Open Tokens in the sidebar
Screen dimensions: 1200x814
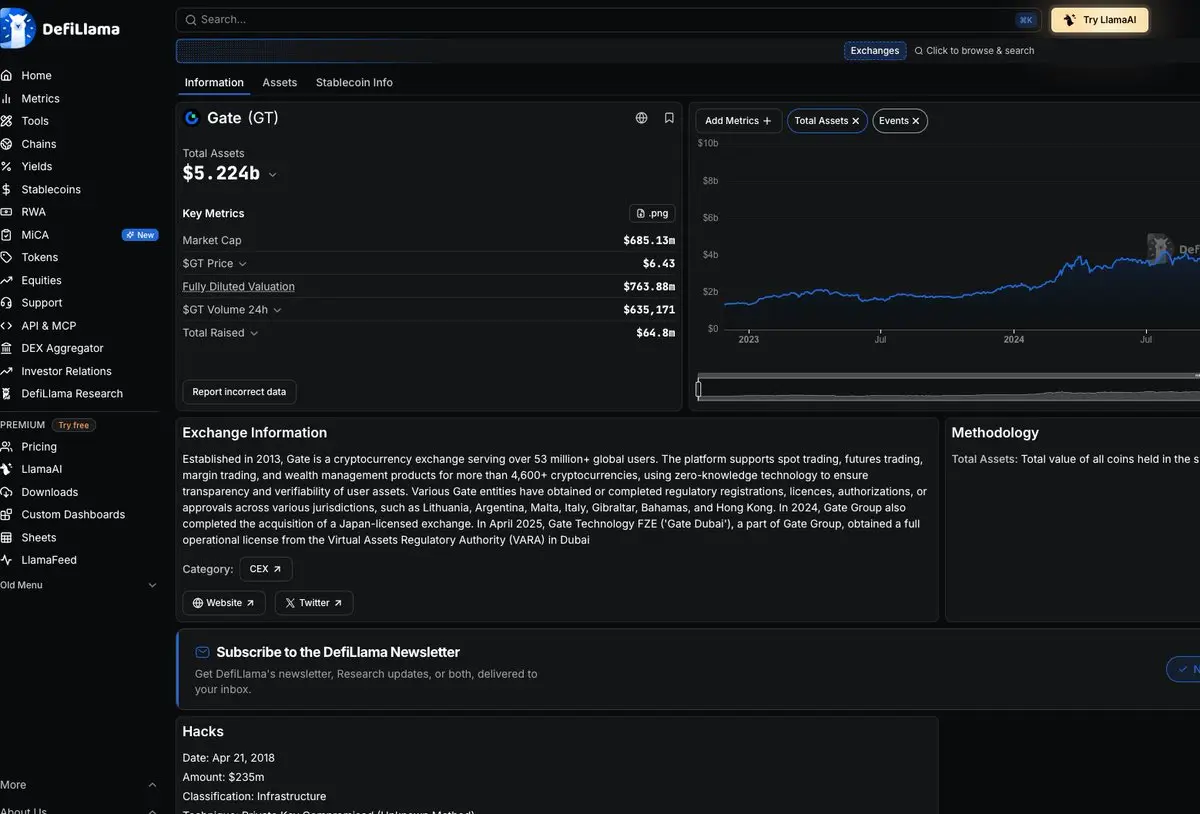pyautogui.click(x=40, y=257)
